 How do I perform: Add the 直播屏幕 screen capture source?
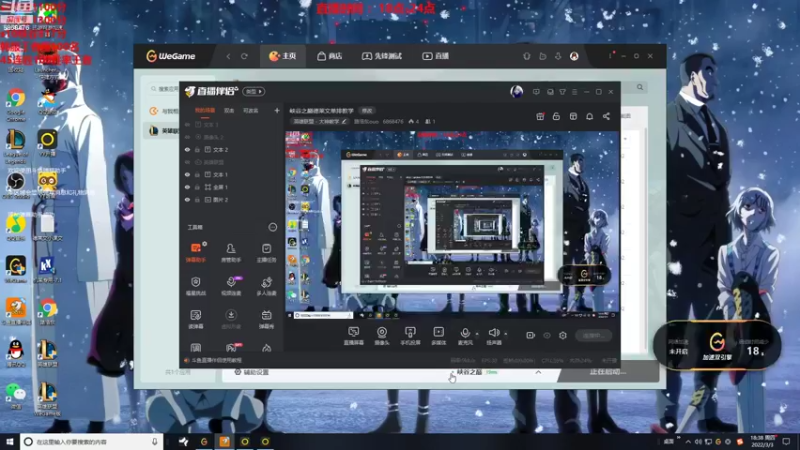pyautogui.click(x=354, y=336)
